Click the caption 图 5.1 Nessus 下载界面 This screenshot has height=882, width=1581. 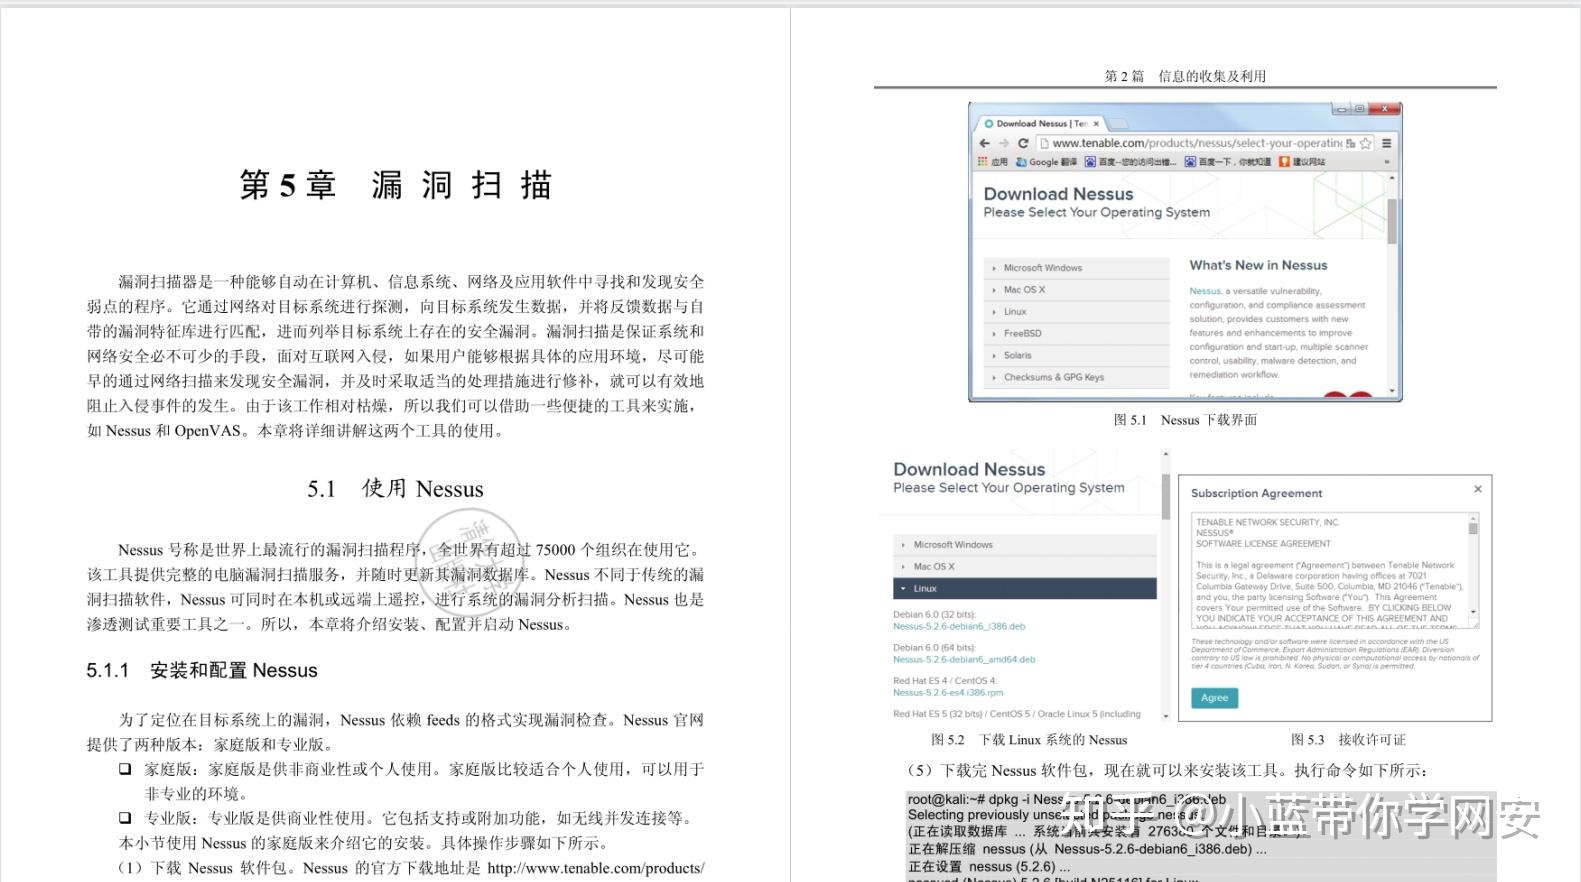1185,420
